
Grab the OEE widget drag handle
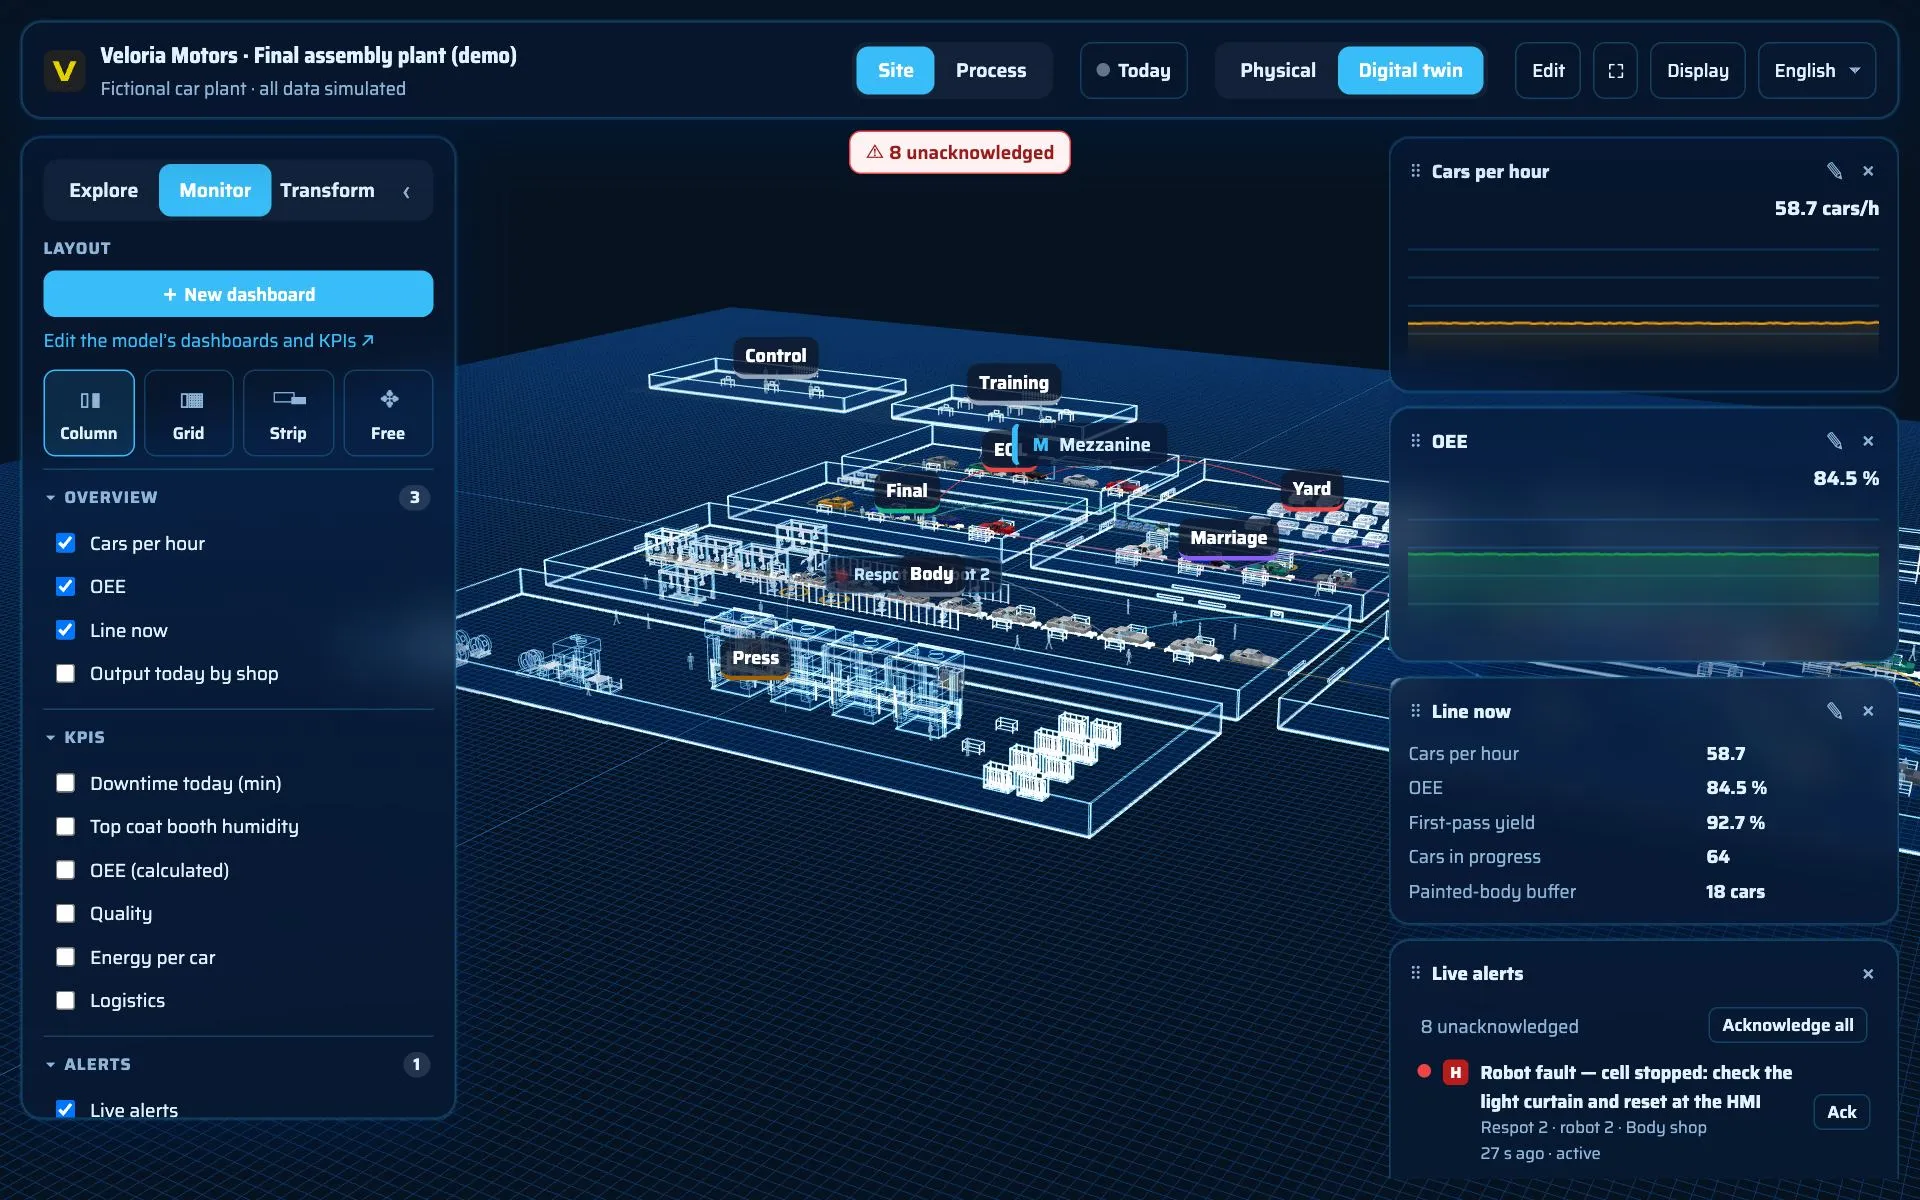click(x=1415, y=441)
